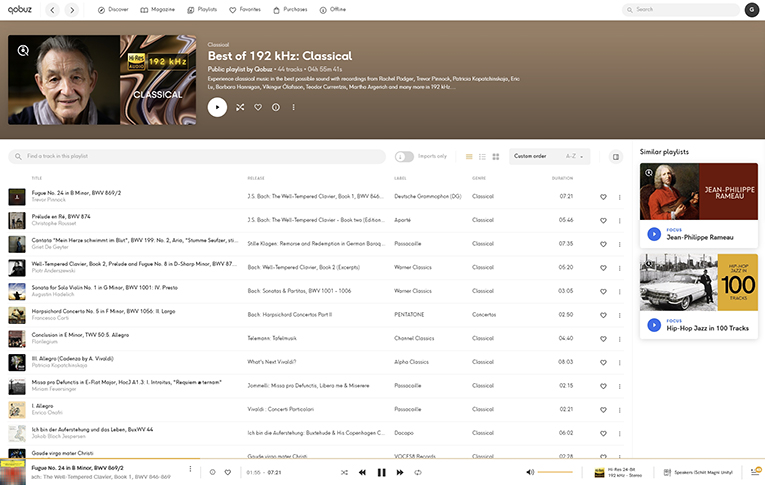The height and width of the screenshot is (485, 765).
Task: Click the Find a track in this playlist field
Action: click(197, 156)
